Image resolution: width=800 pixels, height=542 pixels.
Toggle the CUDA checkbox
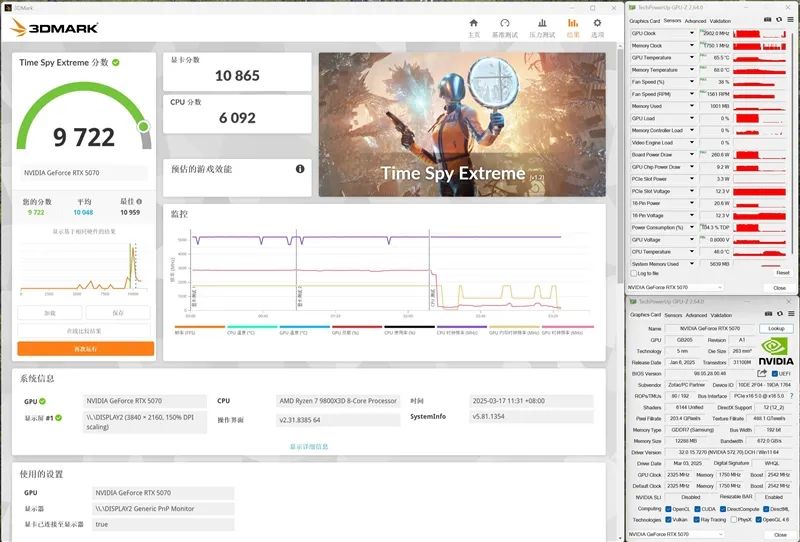coord(696,509)
